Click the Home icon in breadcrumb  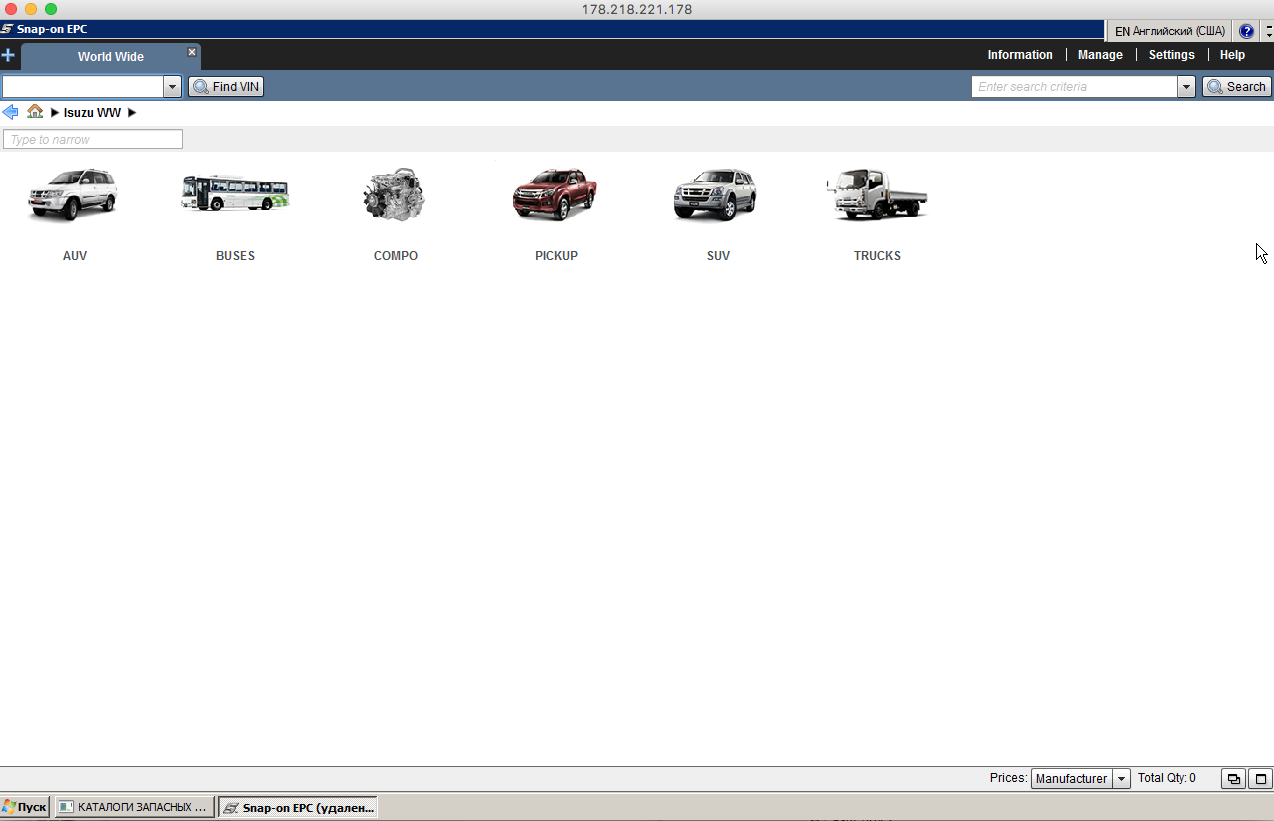point(35,112)
